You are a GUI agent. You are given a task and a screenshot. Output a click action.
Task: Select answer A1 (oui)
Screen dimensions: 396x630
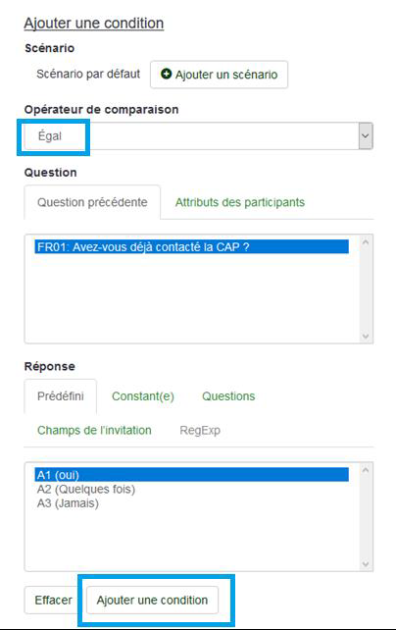(x=192, y=475)
